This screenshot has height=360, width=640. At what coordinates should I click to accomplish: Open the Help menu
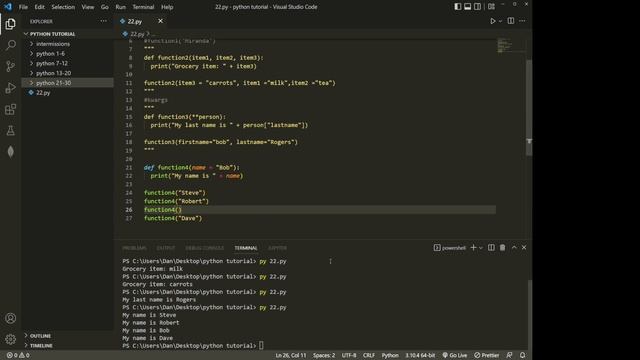pyautogui.click(x=167, y=7)
